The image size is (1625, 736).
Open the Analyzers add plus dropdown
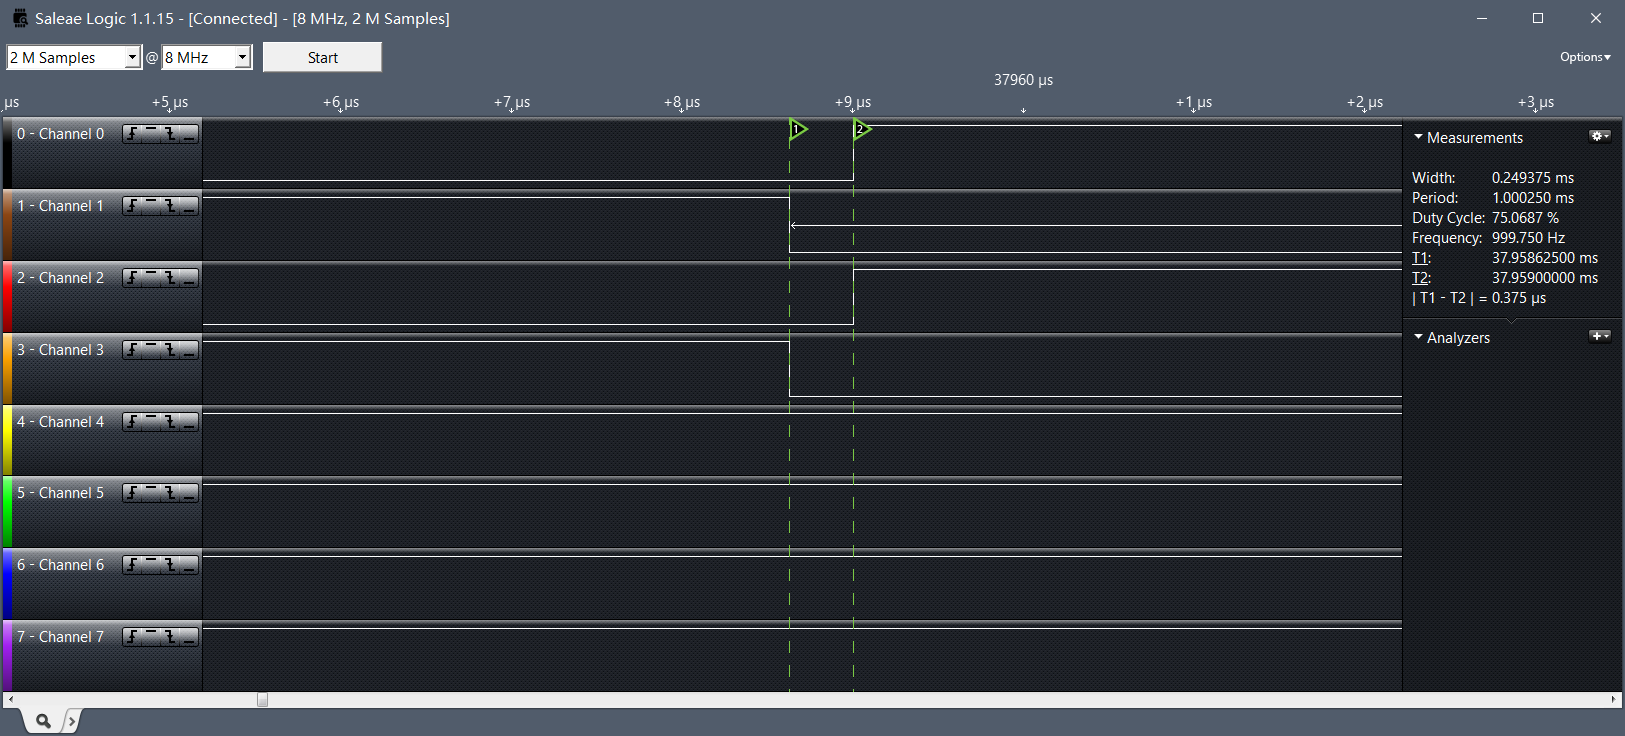pyautogui.click(x=1600, y=336)
